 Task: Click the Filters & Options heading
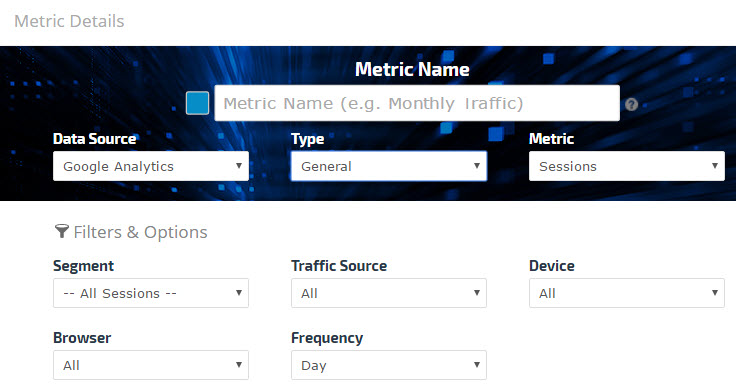tap(140, 232)
